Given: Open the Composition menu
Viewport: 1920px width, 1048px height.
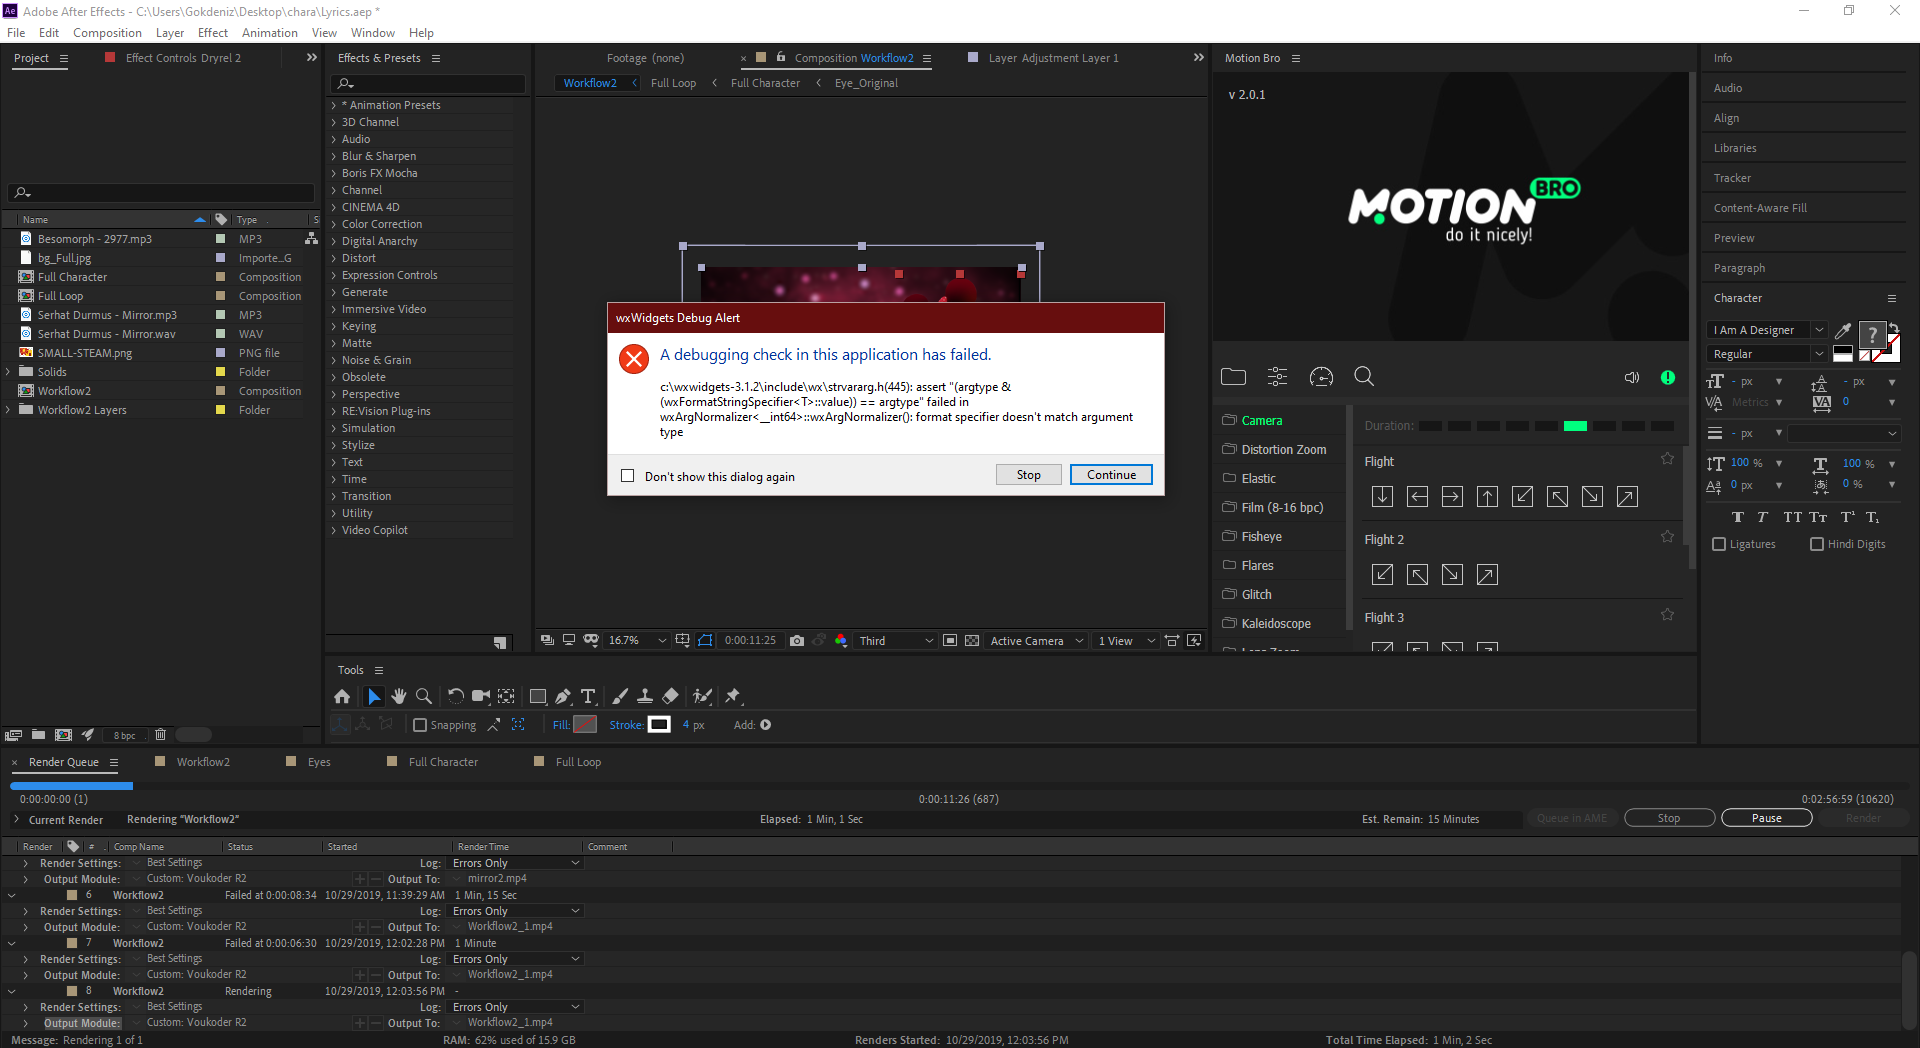Looking at the screenshot, I should tap(107, 33).
